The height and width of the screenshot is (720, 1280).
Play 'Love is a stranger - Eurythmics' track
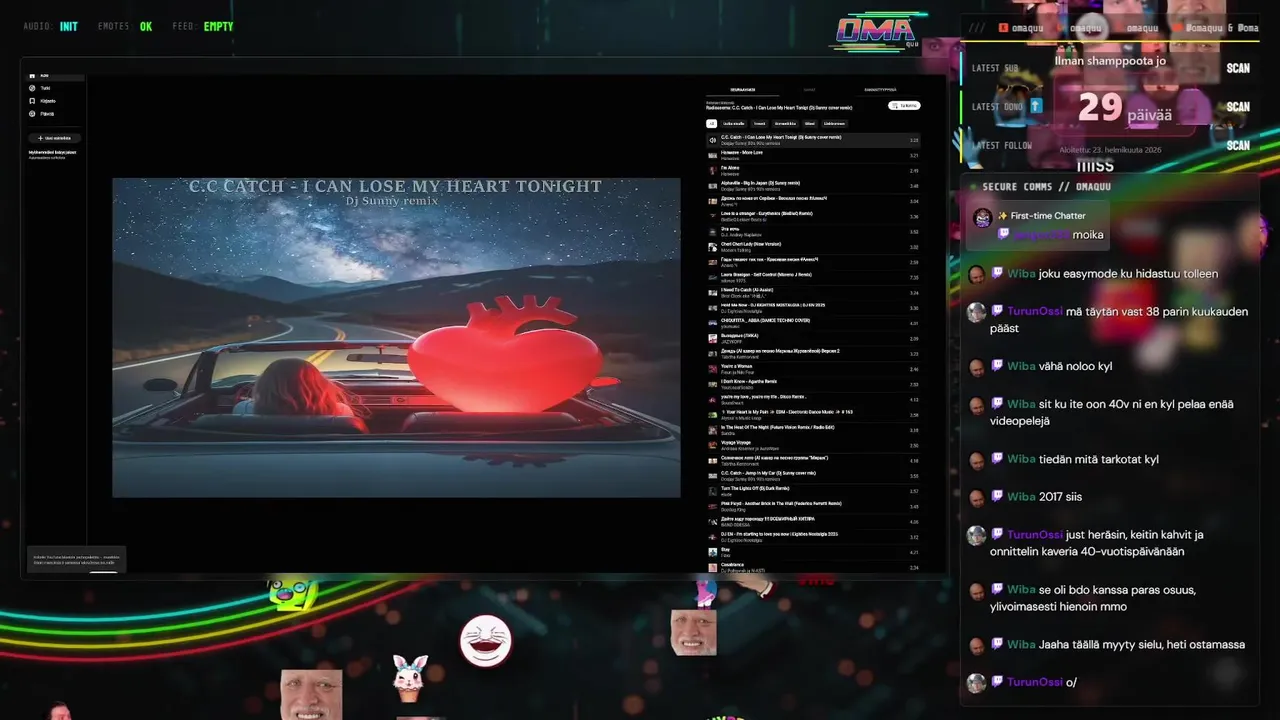point(813,216)
